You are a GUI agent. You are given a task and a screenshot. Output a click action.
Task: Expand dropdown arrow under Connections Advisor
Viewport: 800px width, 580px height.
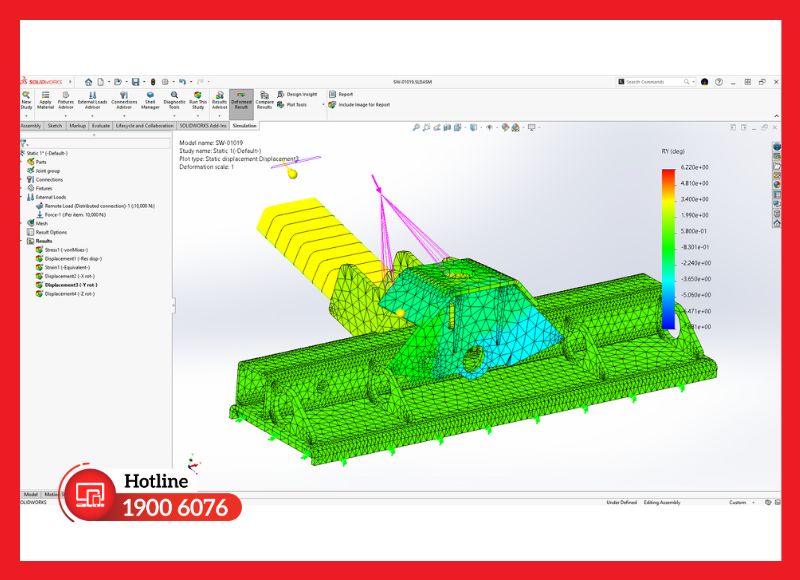point(124,116)
